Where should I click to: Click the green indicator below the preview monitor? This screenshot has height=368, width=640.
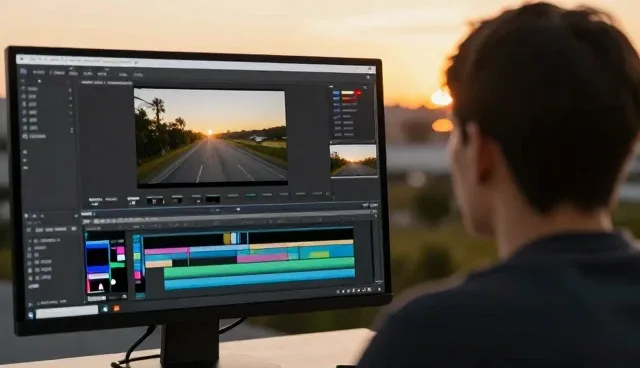(250, 195)
